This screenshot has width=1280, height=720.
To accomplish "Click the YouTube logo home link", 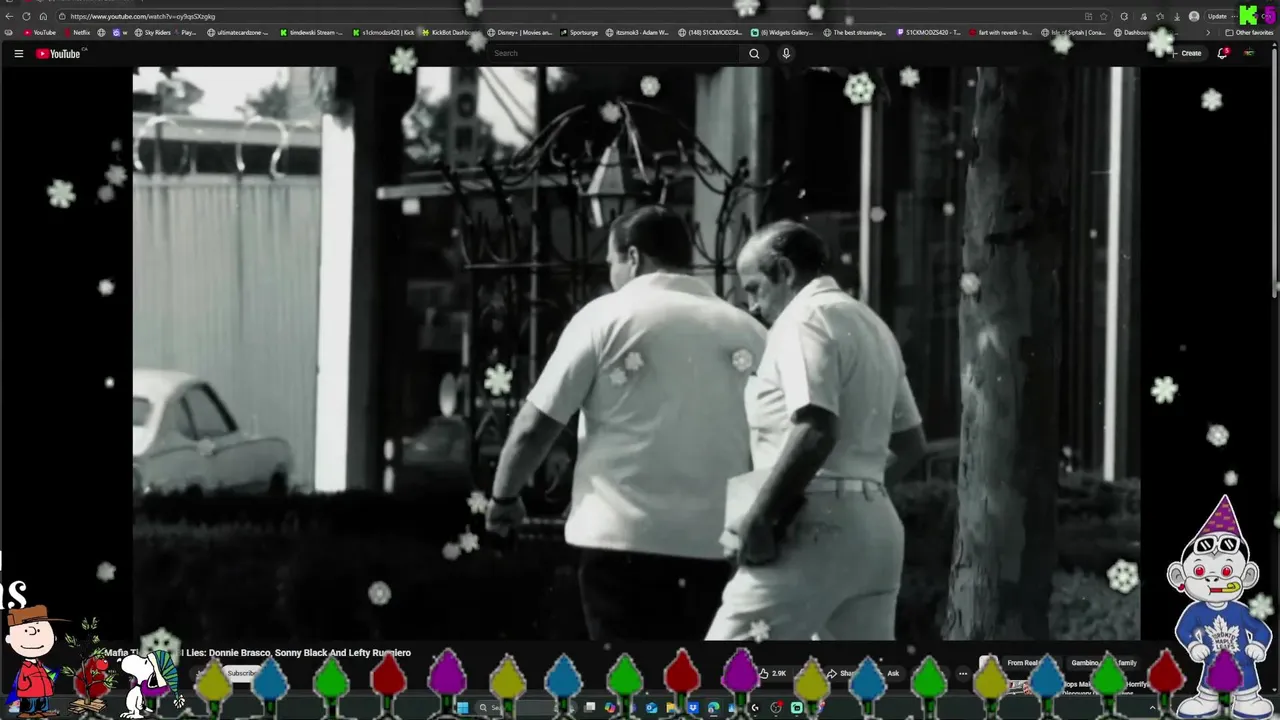I will click(58, 53).
